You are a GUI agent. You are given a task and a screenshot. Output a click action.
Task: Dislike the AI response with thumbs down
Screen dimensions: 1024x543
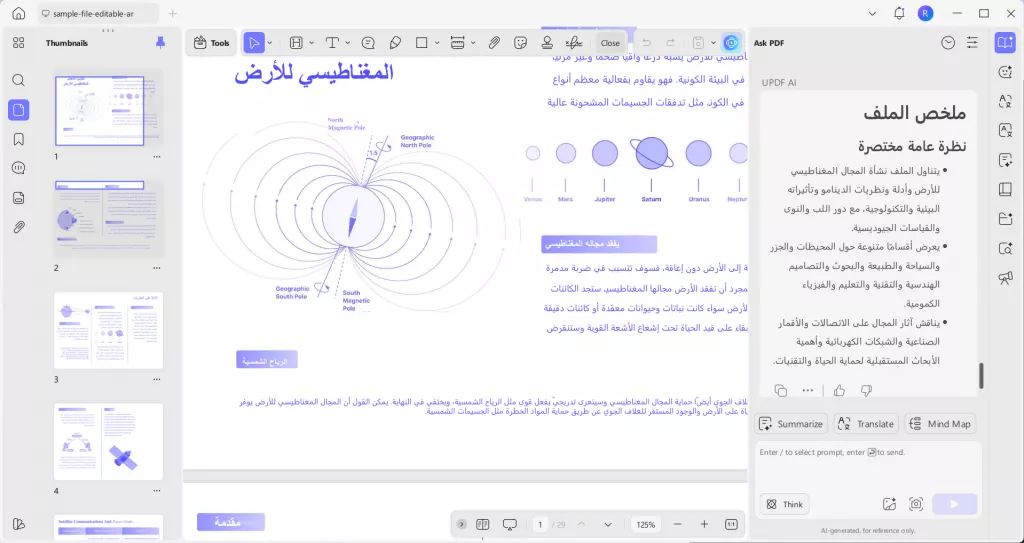coord(867,391)
